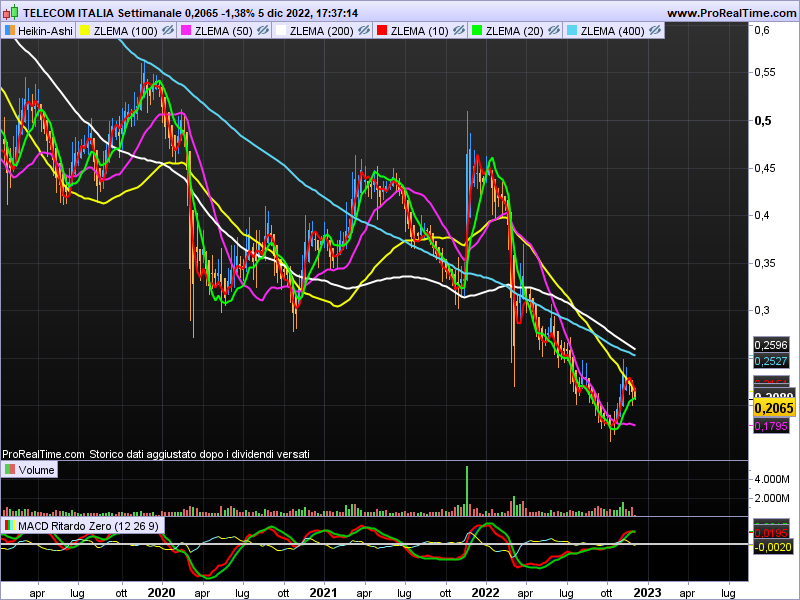Image resolution: width=800 pixels, height=600 pixels.
Task: Toggle the ZLEMA (200) eye icon
Action: click(x=362, y=31)
